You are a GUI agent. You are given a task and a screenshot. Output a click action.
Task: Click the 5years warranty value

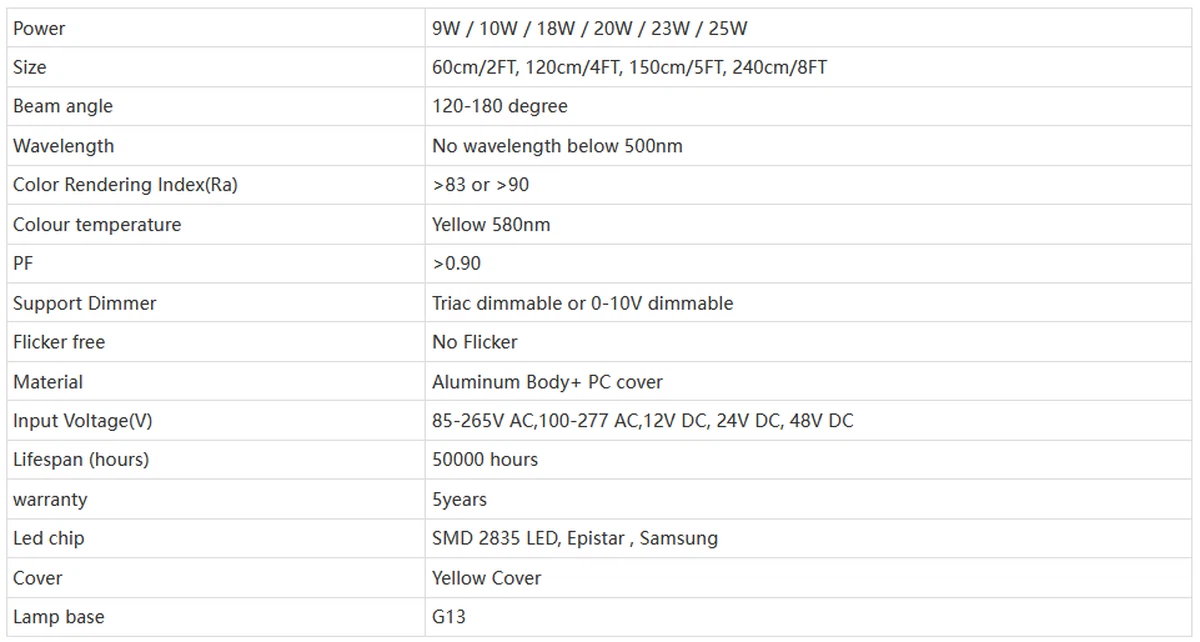(460, 499)
